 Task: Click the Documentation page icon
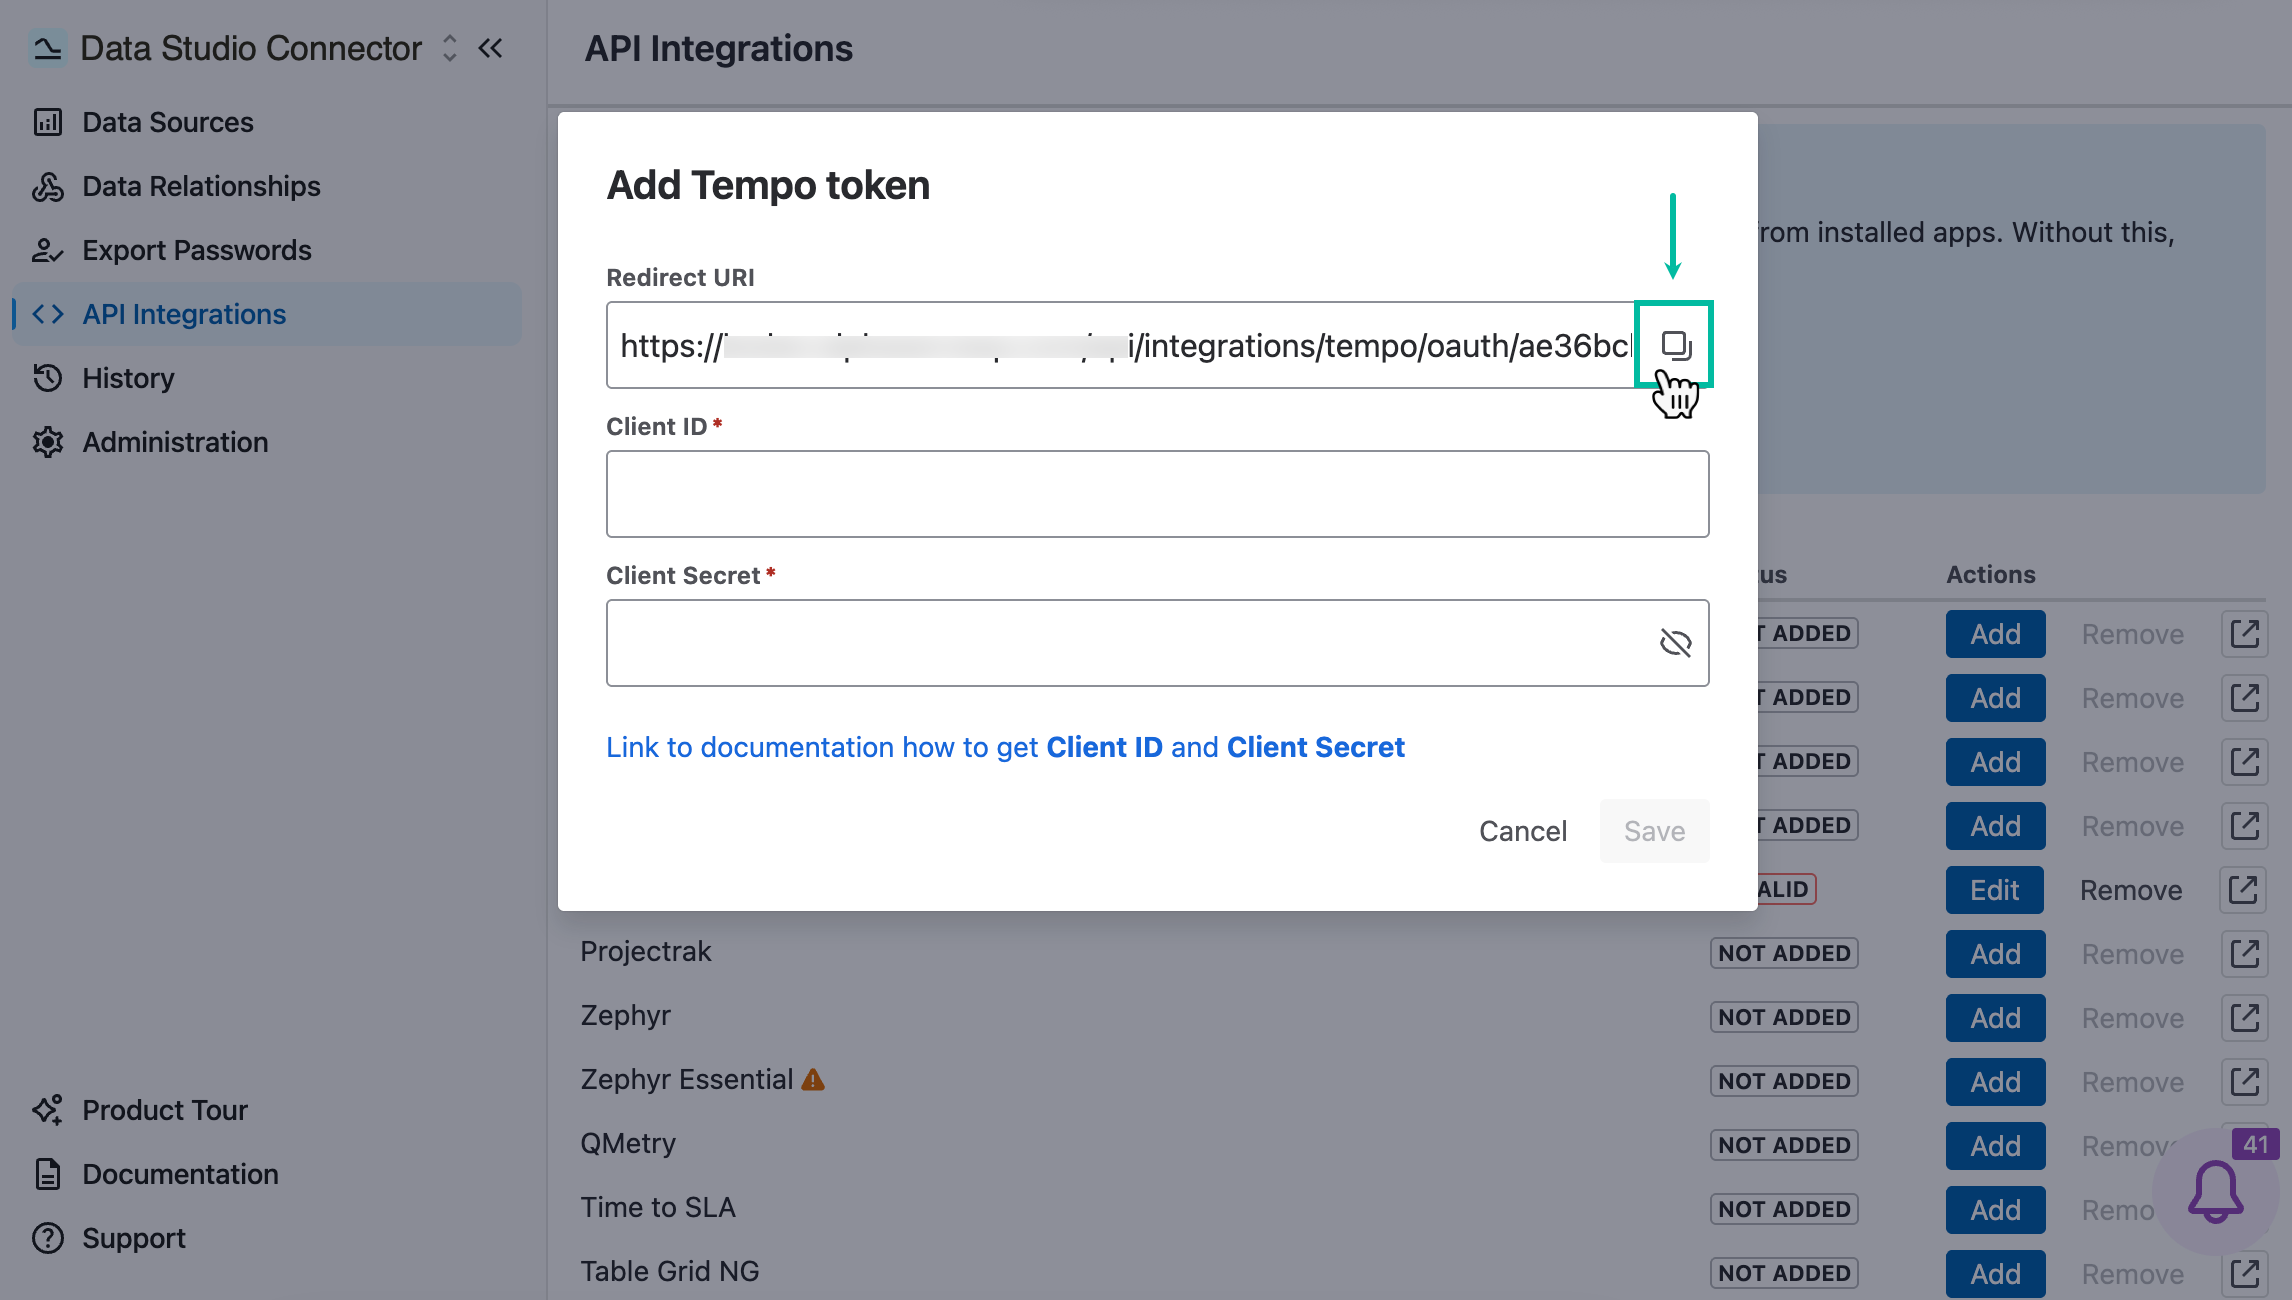[x=47, y=1174]
